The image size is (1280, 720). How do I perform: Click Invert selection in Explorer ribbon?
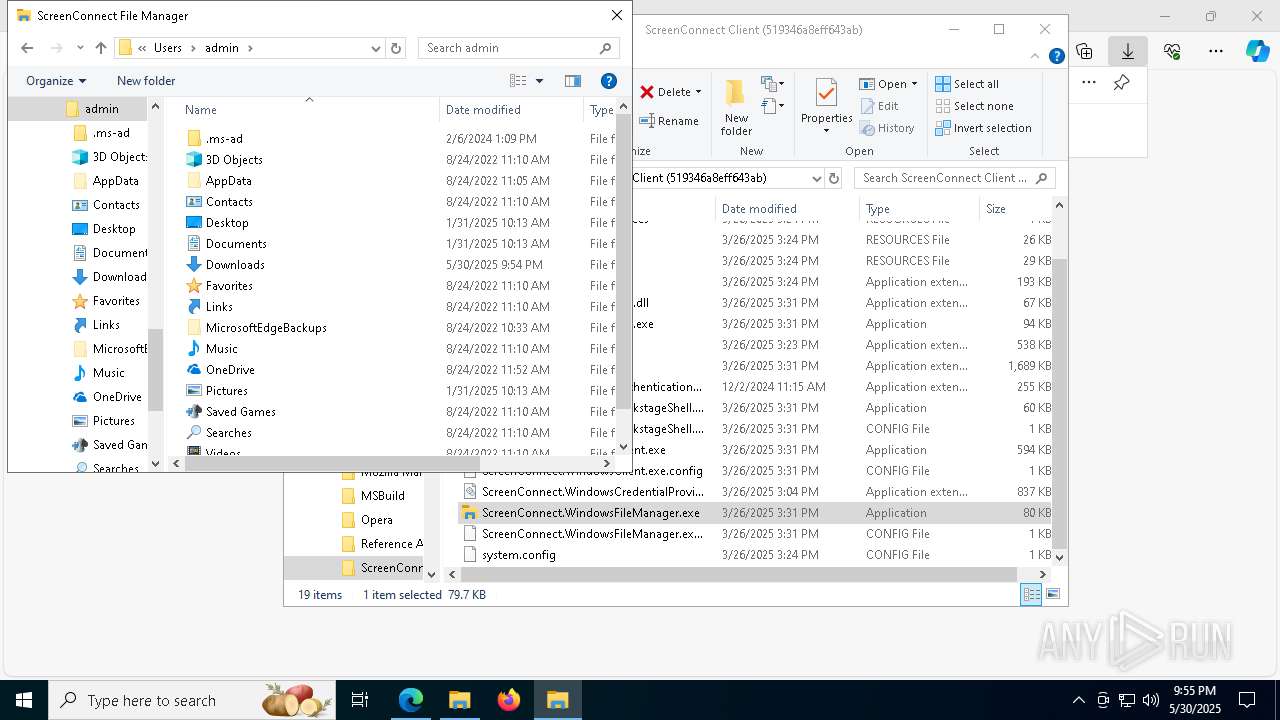(x=983, y=128)
